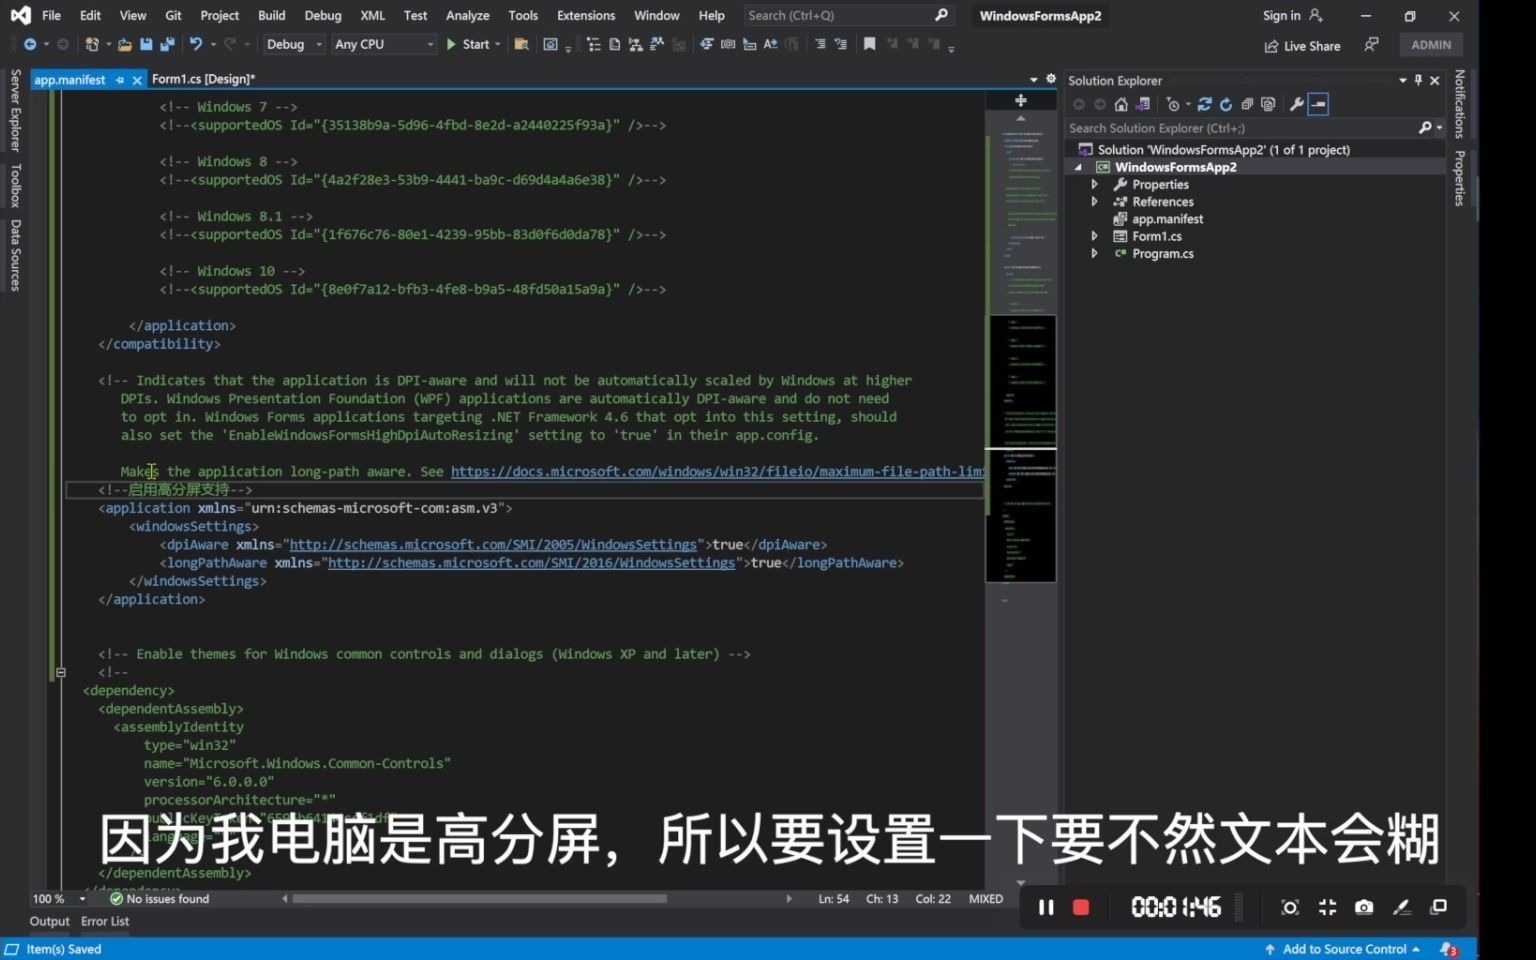Click the Pending Changes Filter clock icon
This screenshot has width=1536, height=960.
(x=1173, y=104)
